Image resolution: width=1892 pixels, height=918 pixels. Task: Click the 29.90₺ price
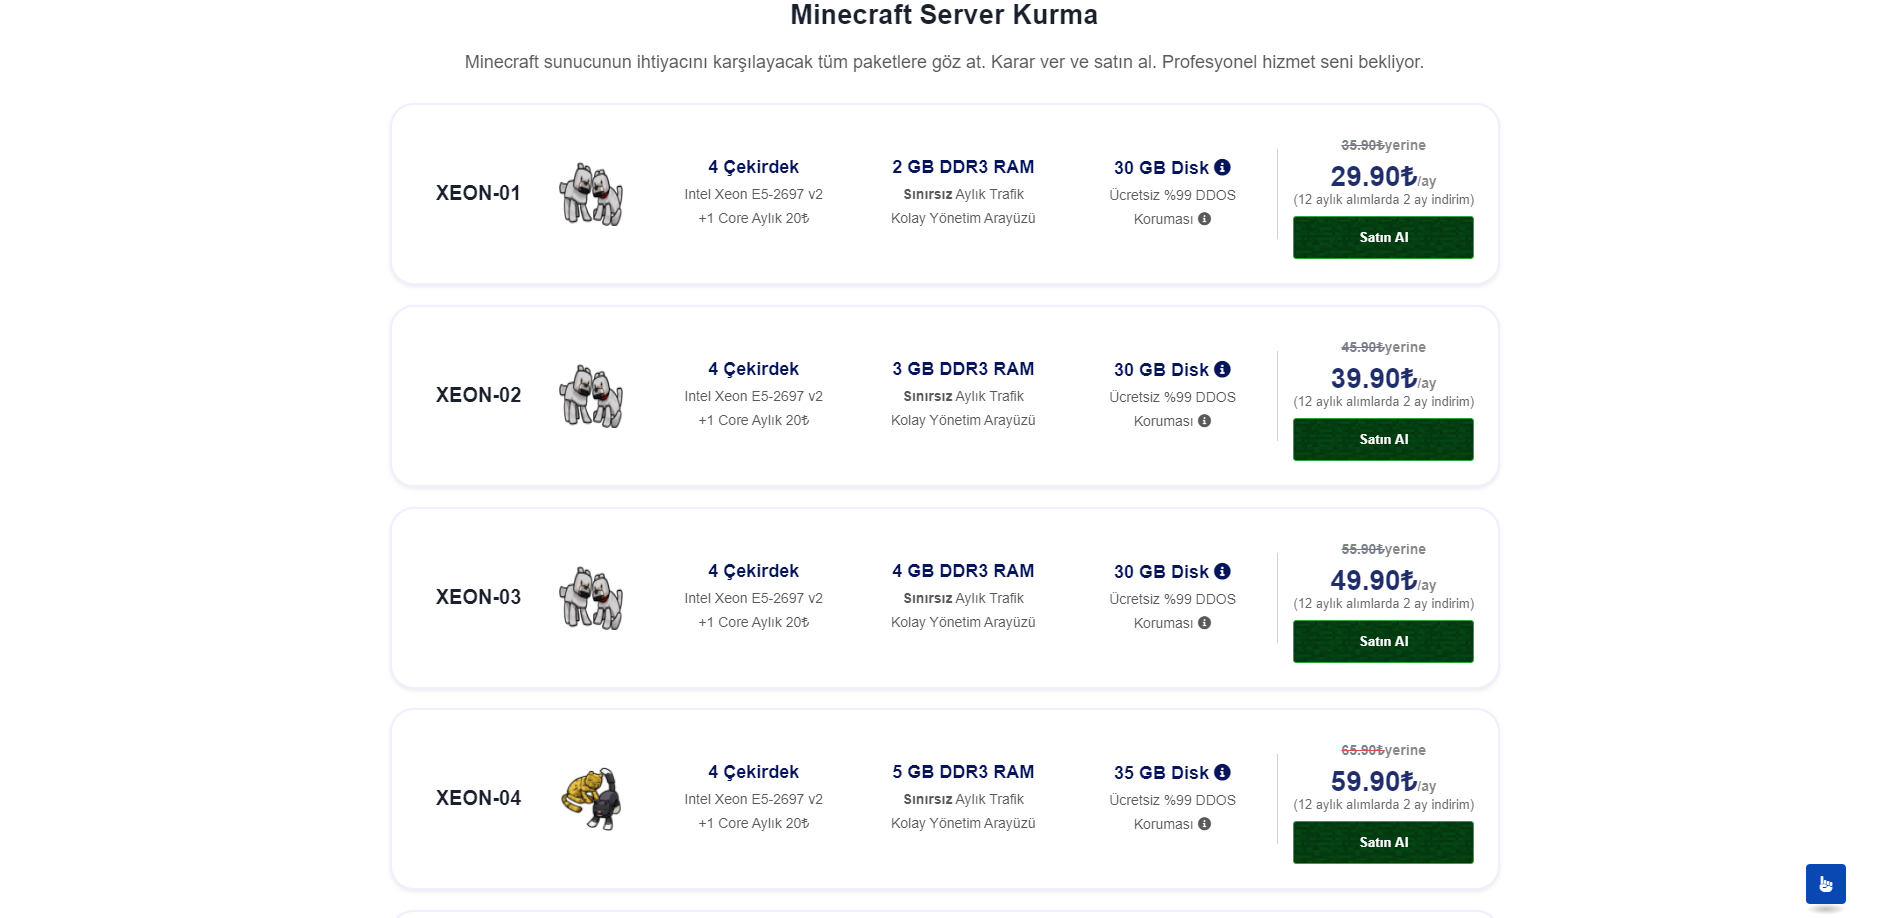(x=1373, y=176)
